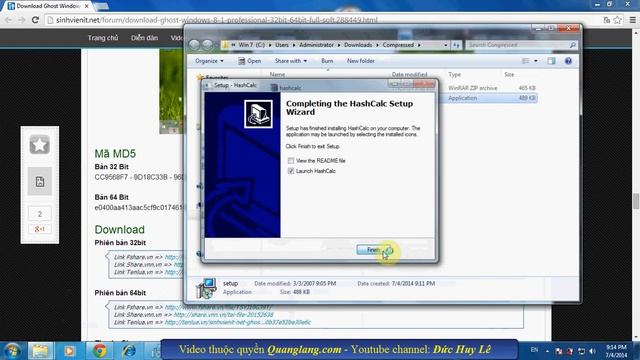The width and height of the screenshot is (640, 360).
Task: Select Win 7 (C:) in address breadcrumb
Action: click(x=251, y=45)
